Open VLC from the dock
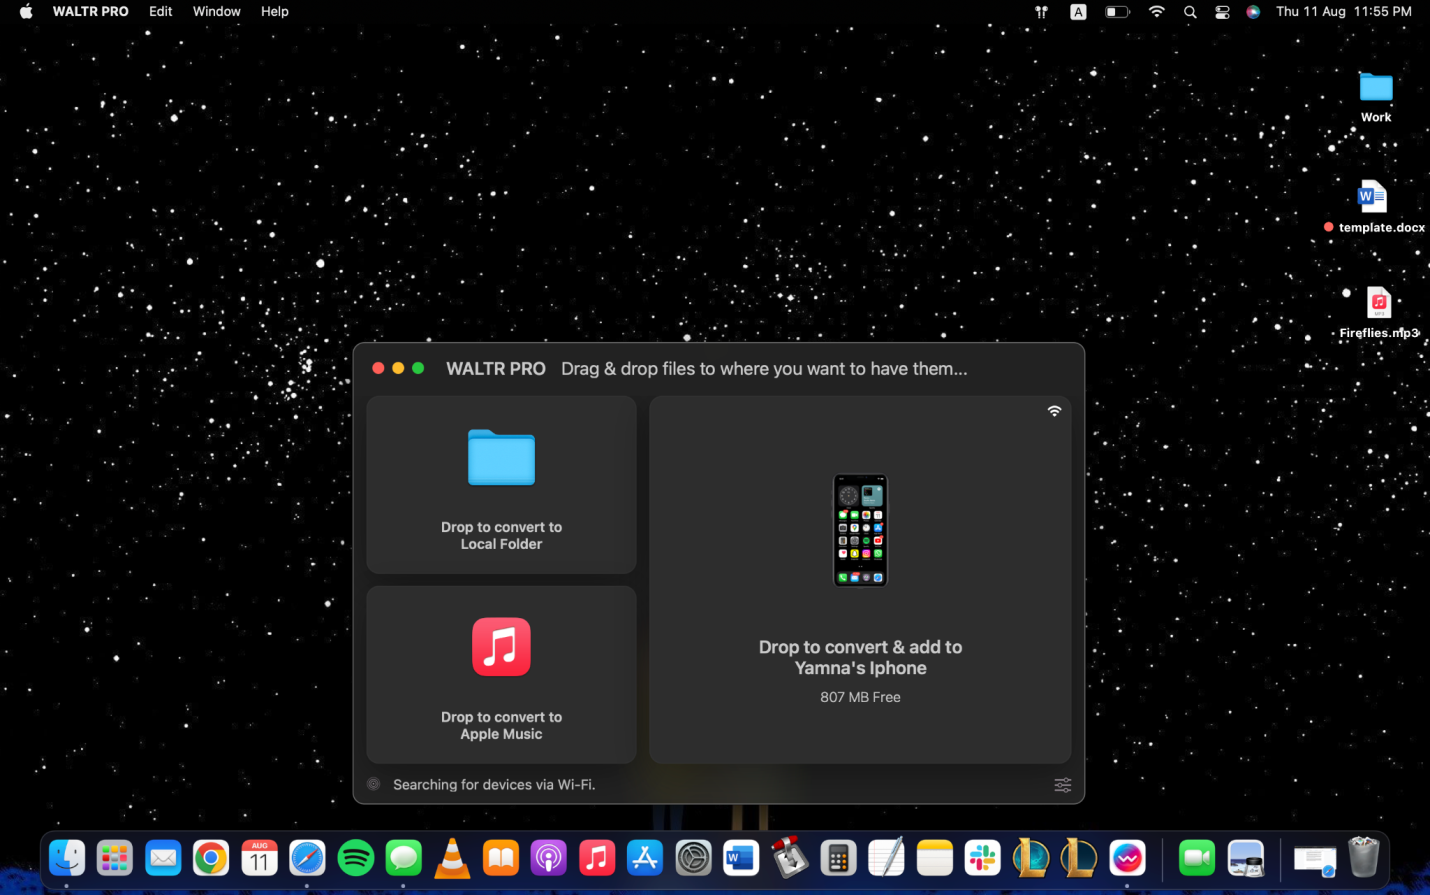Screen dimensions: 1430x895 [x=452, y=858]
